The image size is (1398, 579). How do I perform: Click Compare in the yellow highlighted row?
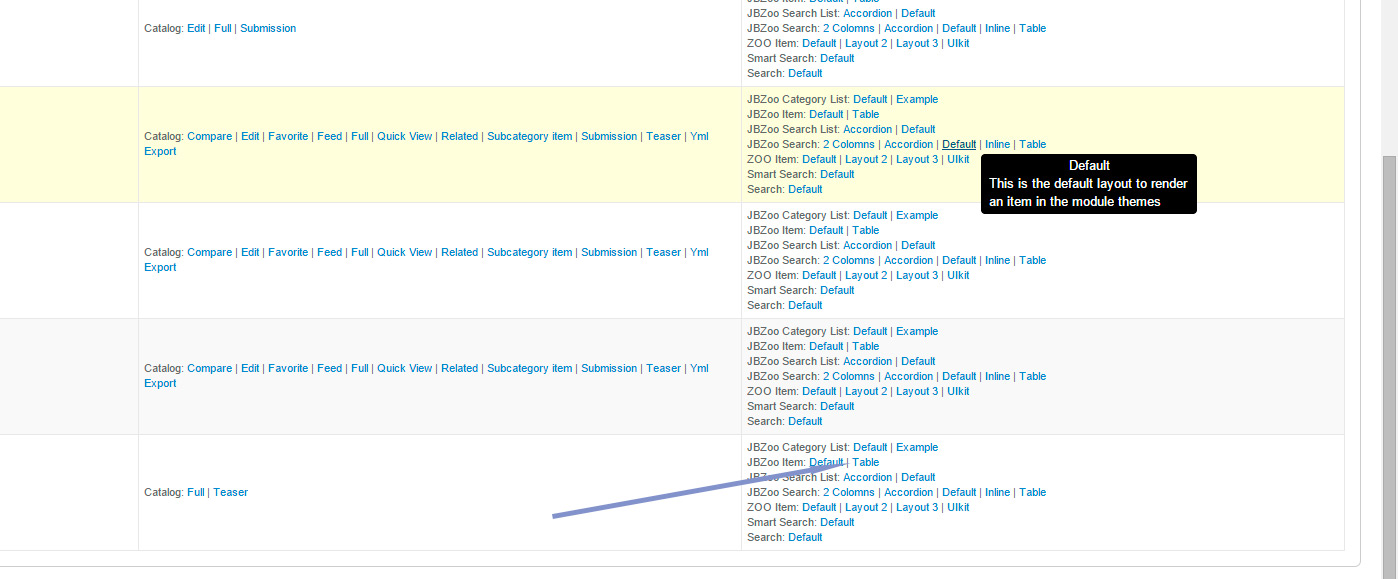[209, 136]
